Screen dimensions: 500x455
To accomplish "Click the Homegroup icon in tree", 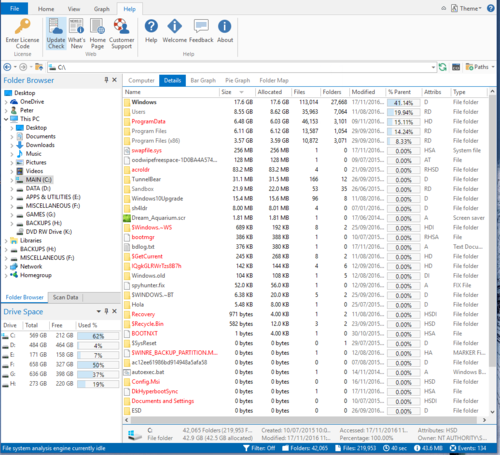I will click(14, 275).
